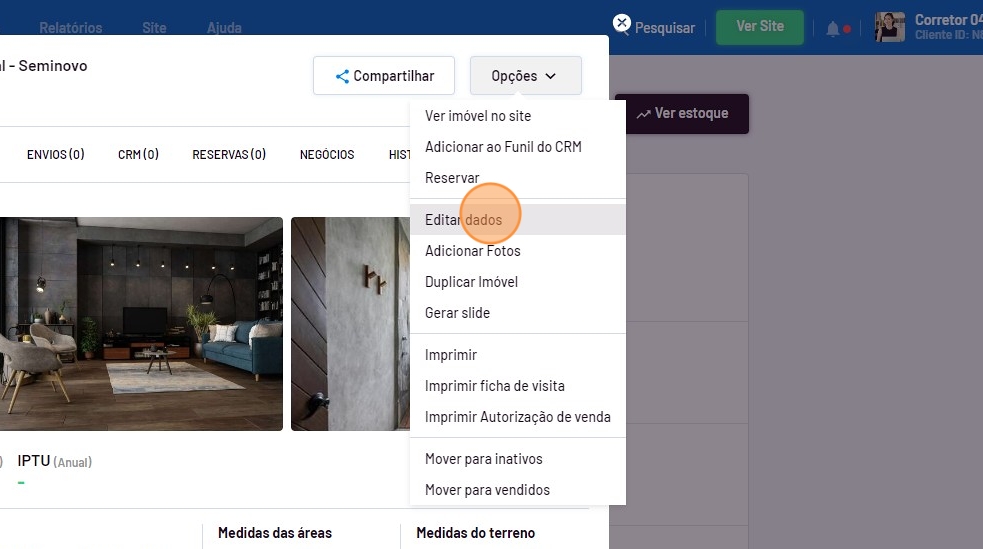
Task: Open Ver estoque with trend icon
Action: tap(681, 114)
